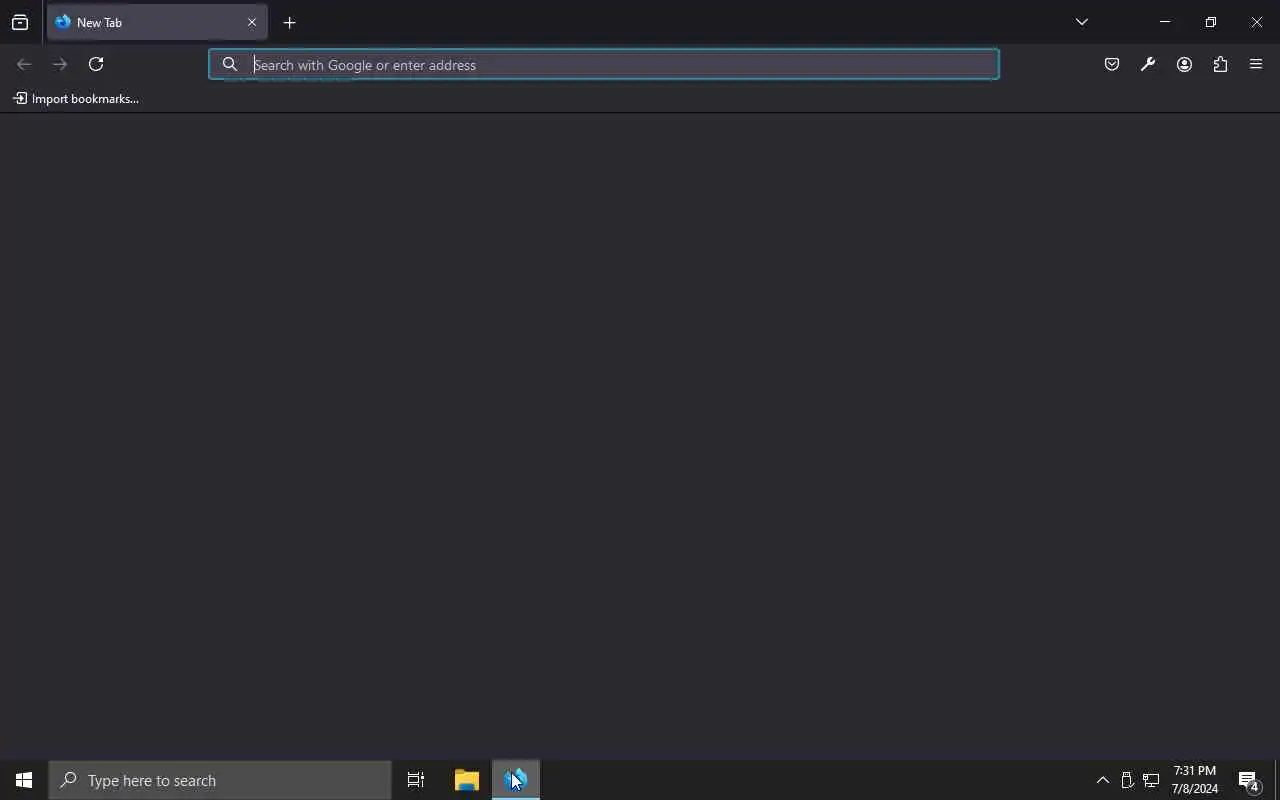Open the extensions puzzle icon

coord(1220,64)
